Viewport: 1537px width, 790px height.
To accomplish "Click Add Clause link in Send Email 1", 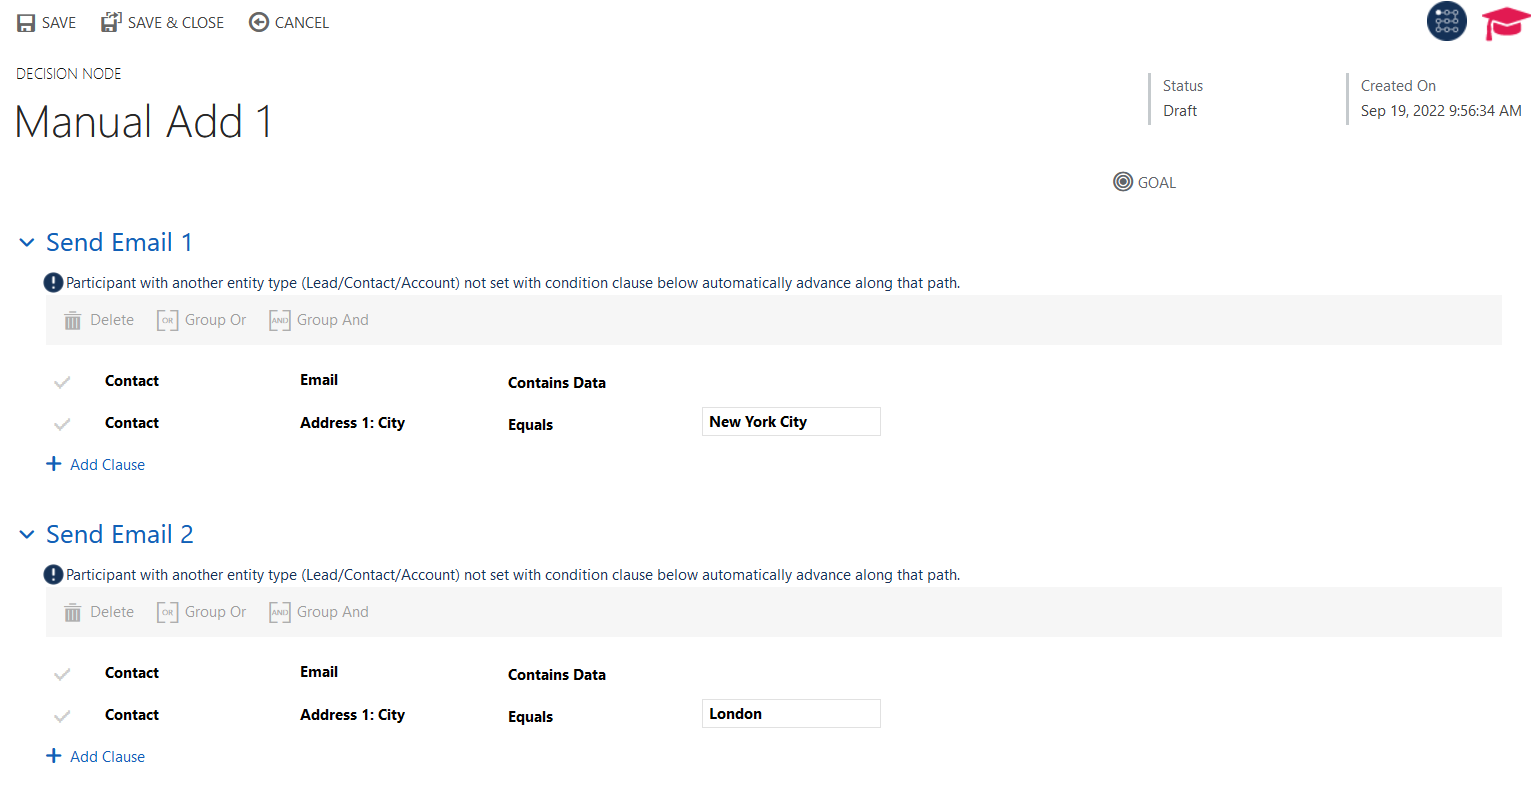I will pos(107,465).
